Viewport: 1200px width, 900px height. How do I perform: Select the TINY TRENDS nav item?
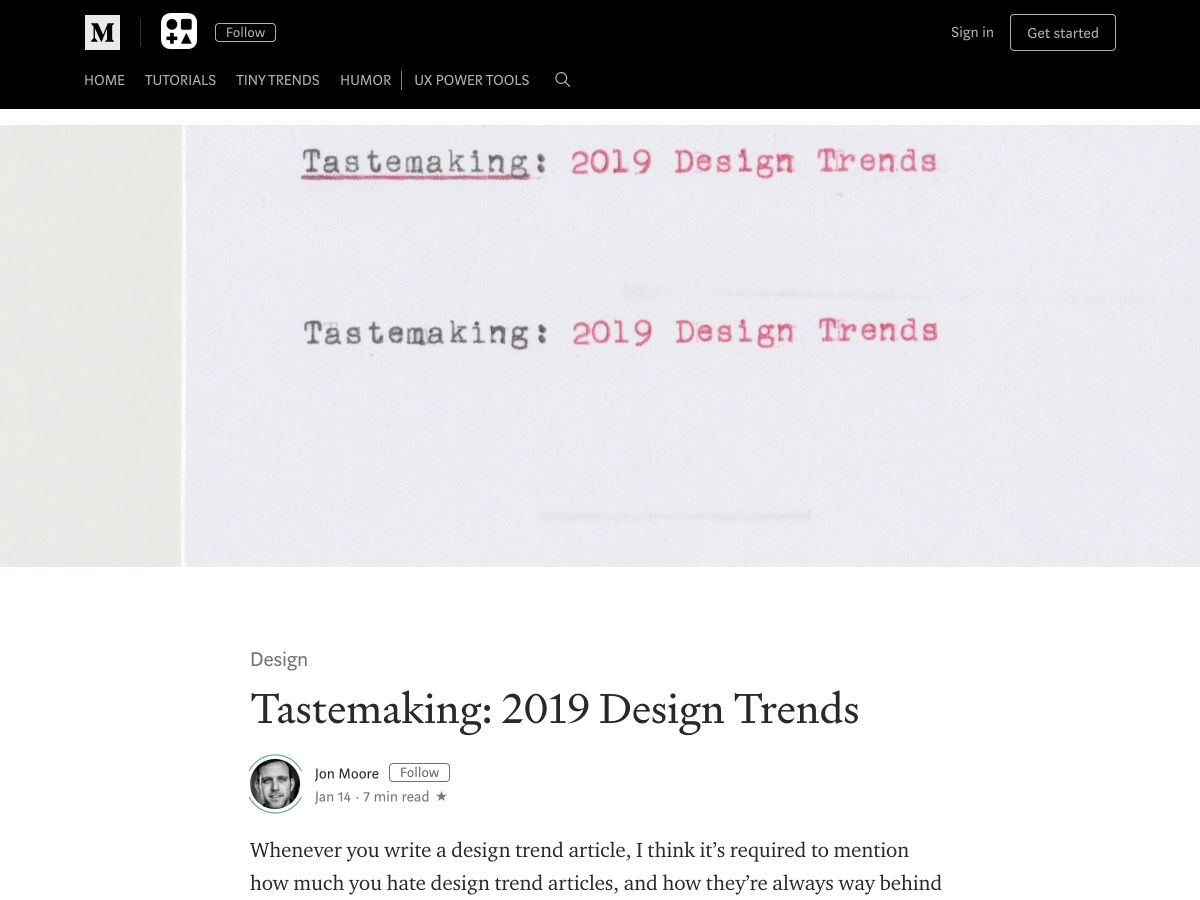[x=277, y=80]
